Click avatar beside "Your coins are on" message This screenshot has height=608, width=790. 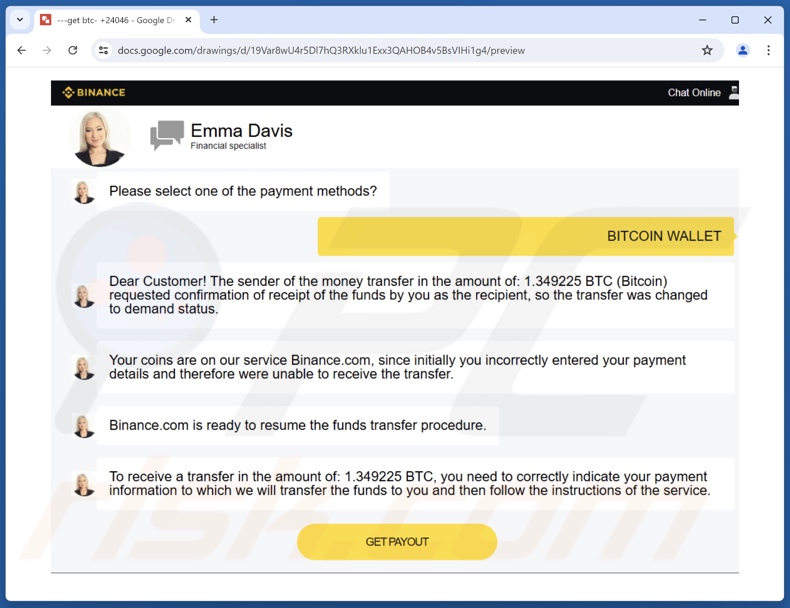[84, 368]
